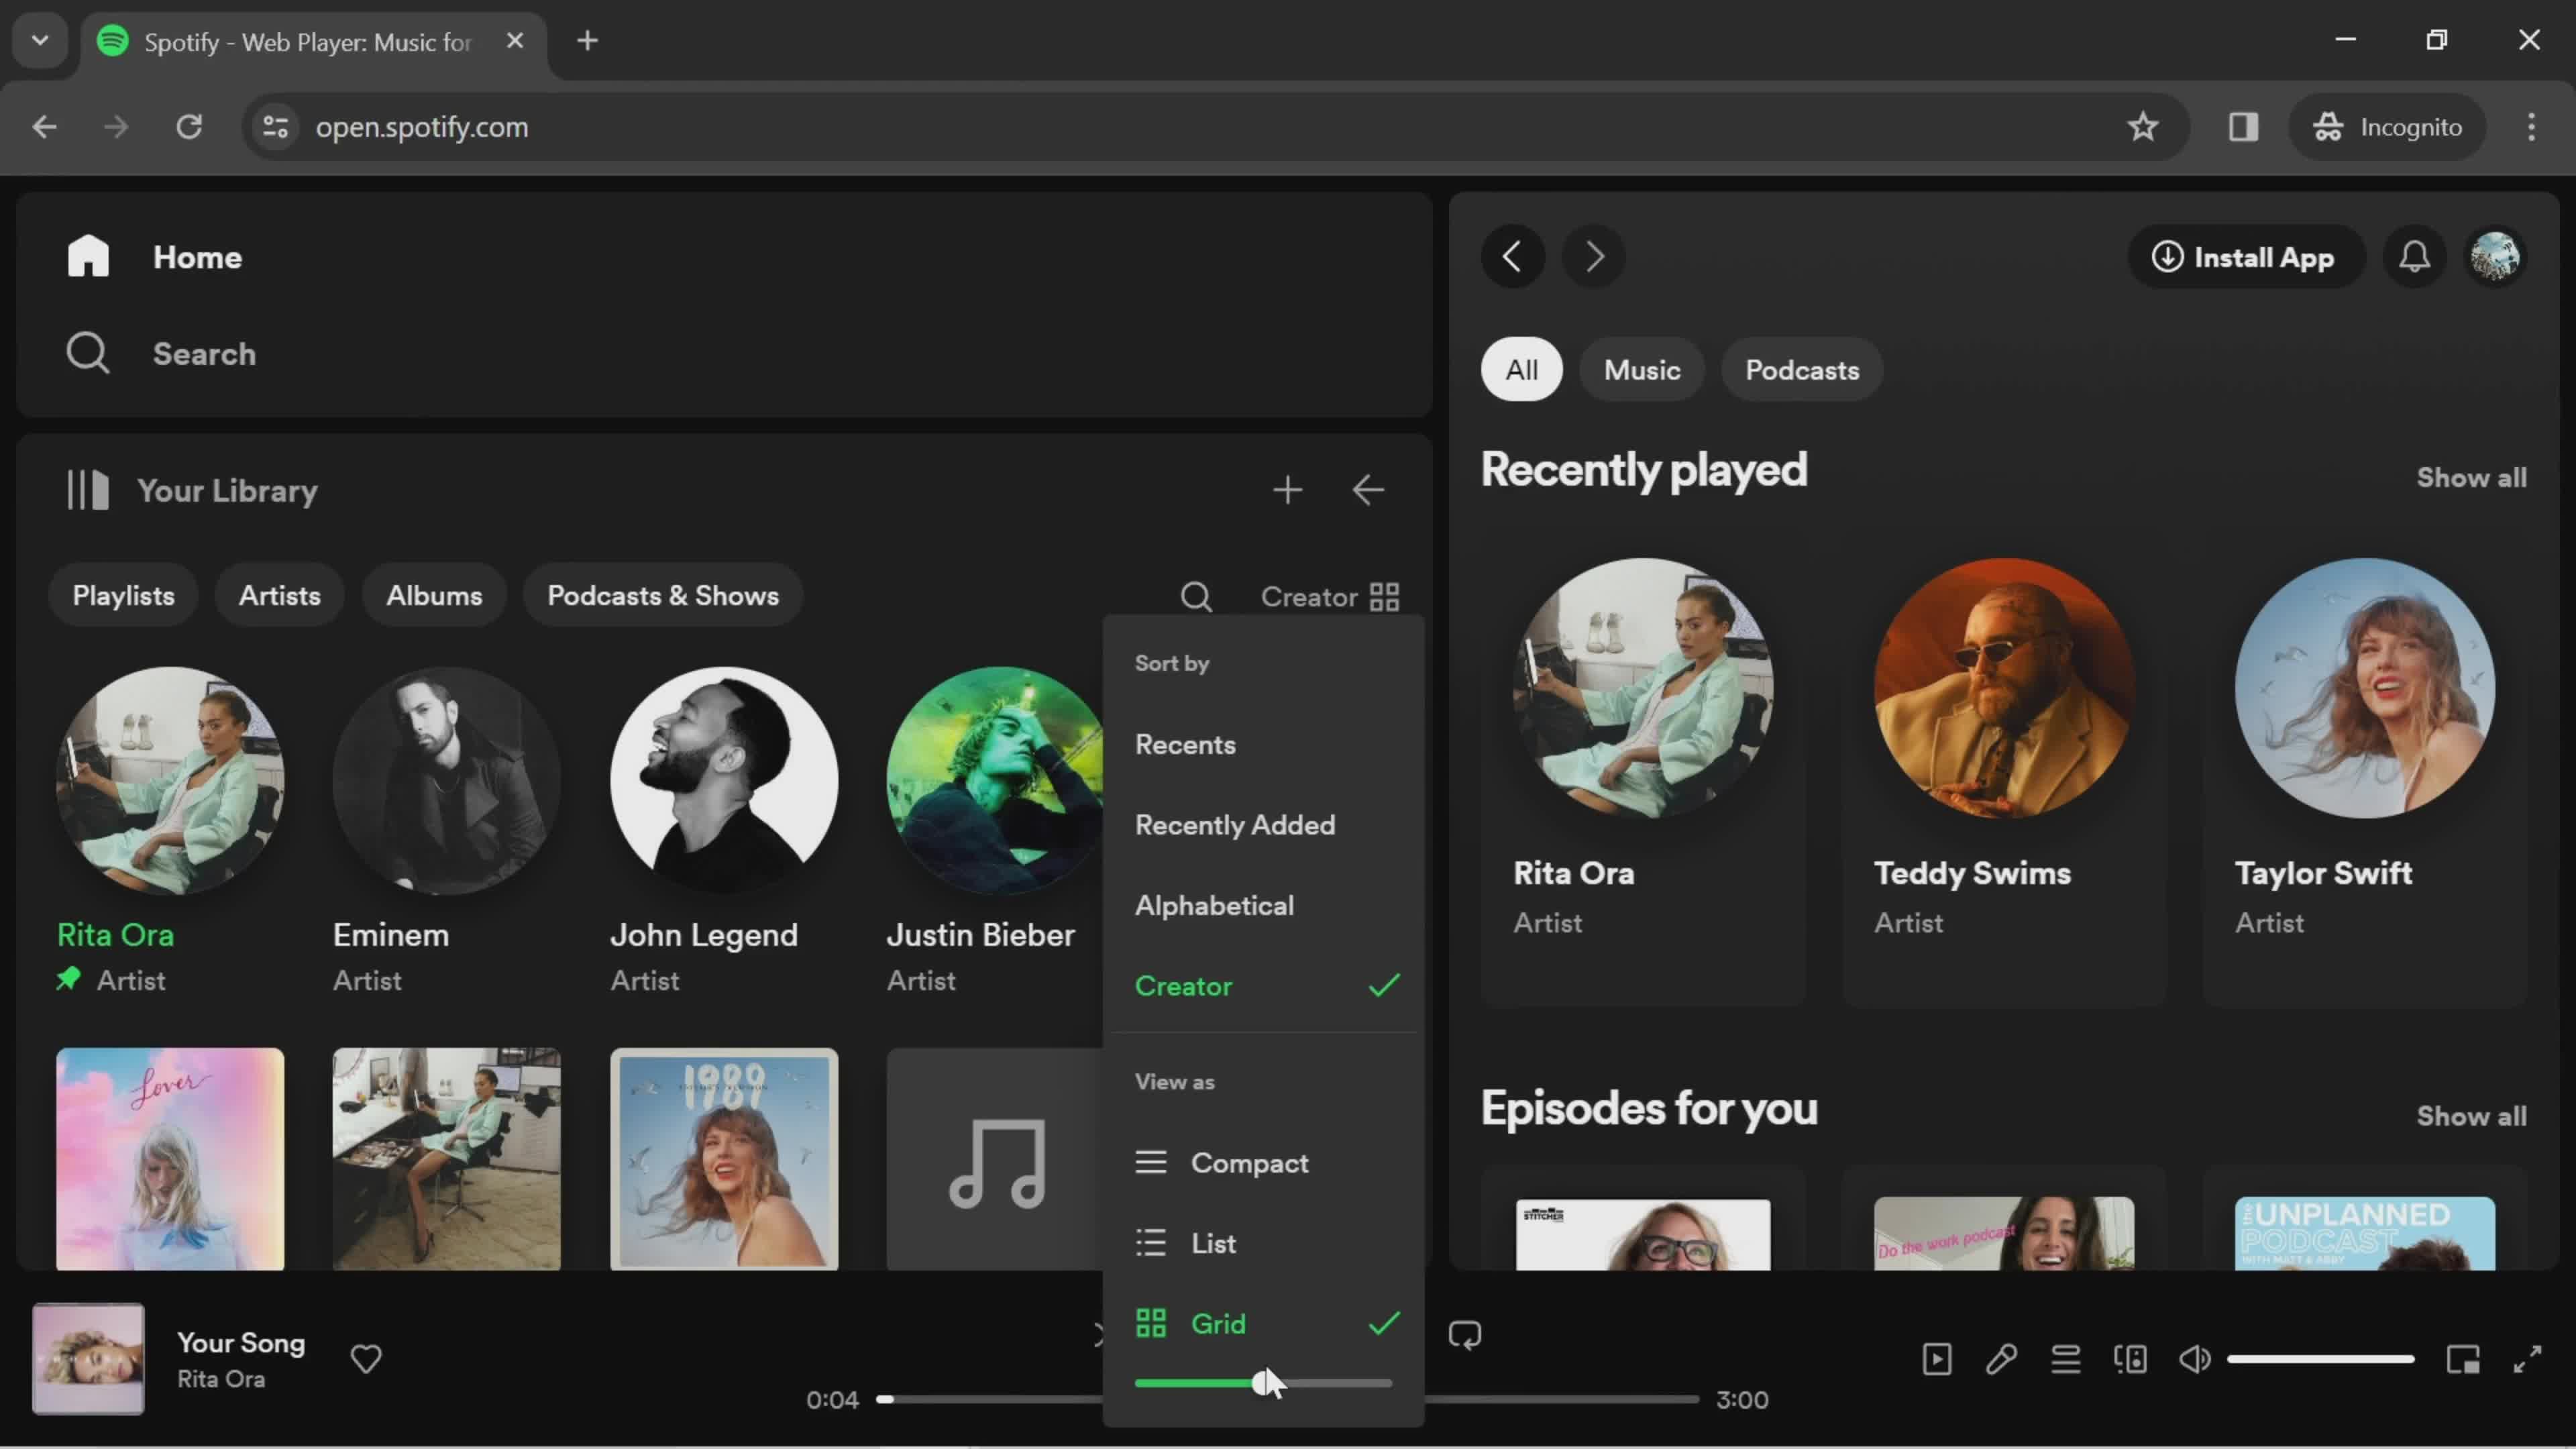Collapse Your Library icon
Image resolution: width=2576 pixels, height=1449 pixels.
[x=88, y=491]
